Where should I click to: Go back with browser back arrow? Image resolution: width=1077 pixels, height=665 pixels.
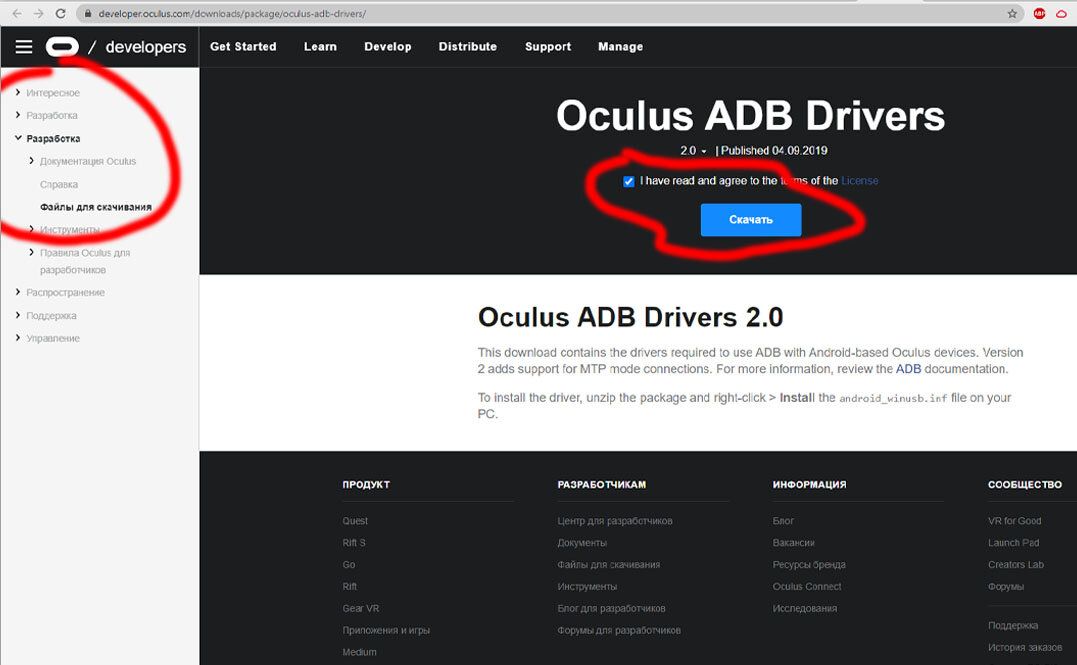(17, 13)
